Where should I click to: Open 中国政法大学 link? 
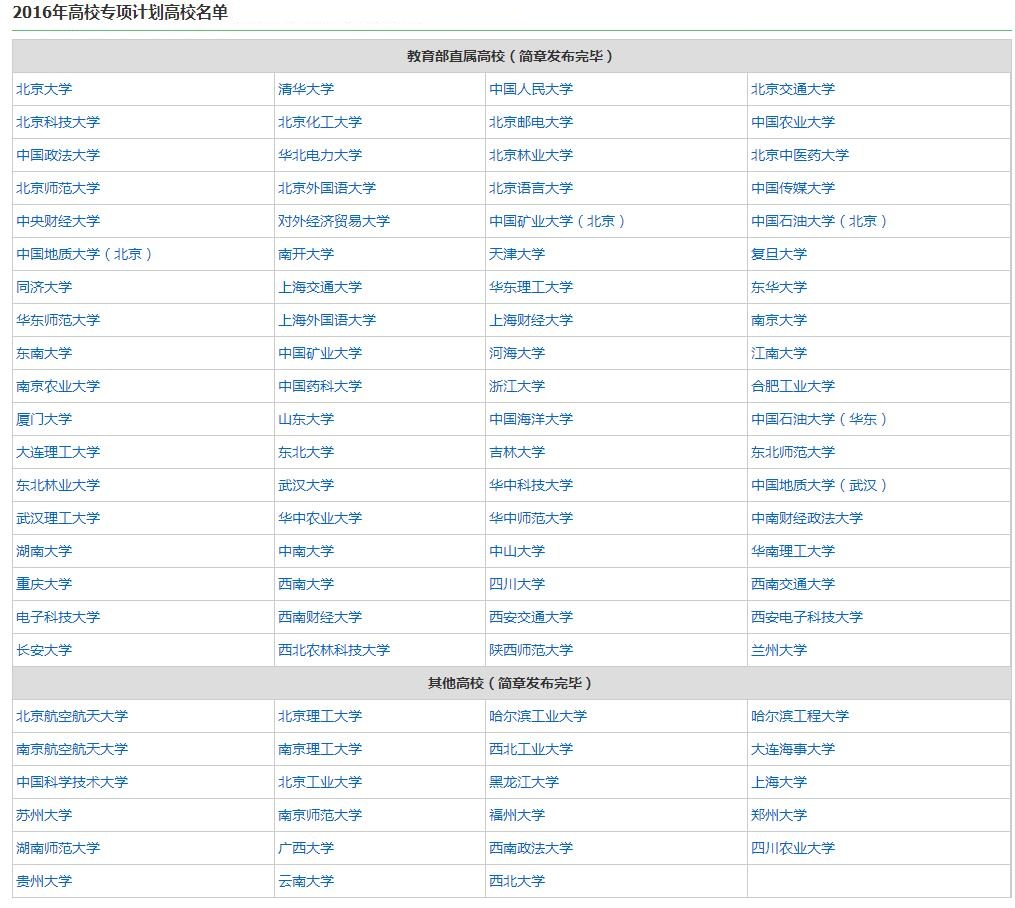pyautogui.click(x=58, y=155)
